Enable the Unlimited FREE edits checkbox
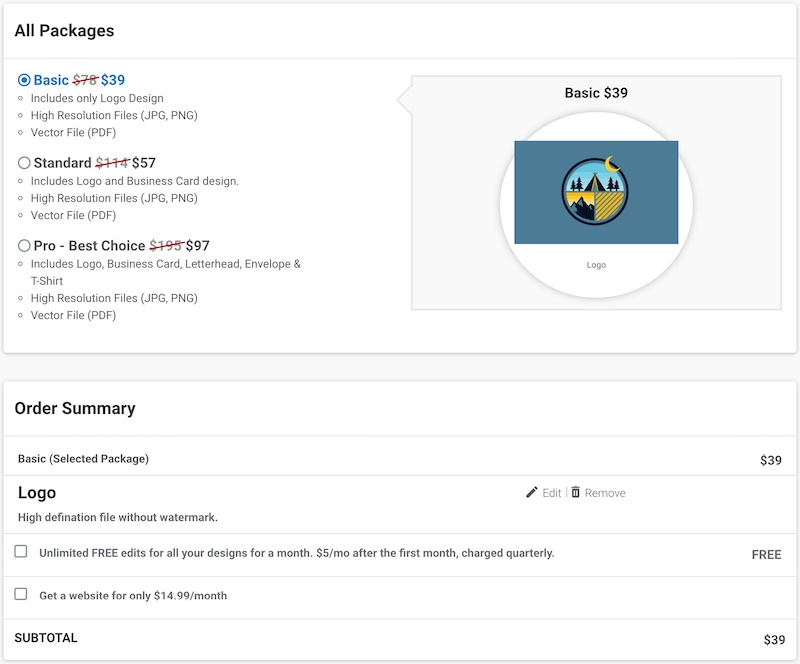Image resolution: width=800 pixels, height=664 pixels. point(21,551)
